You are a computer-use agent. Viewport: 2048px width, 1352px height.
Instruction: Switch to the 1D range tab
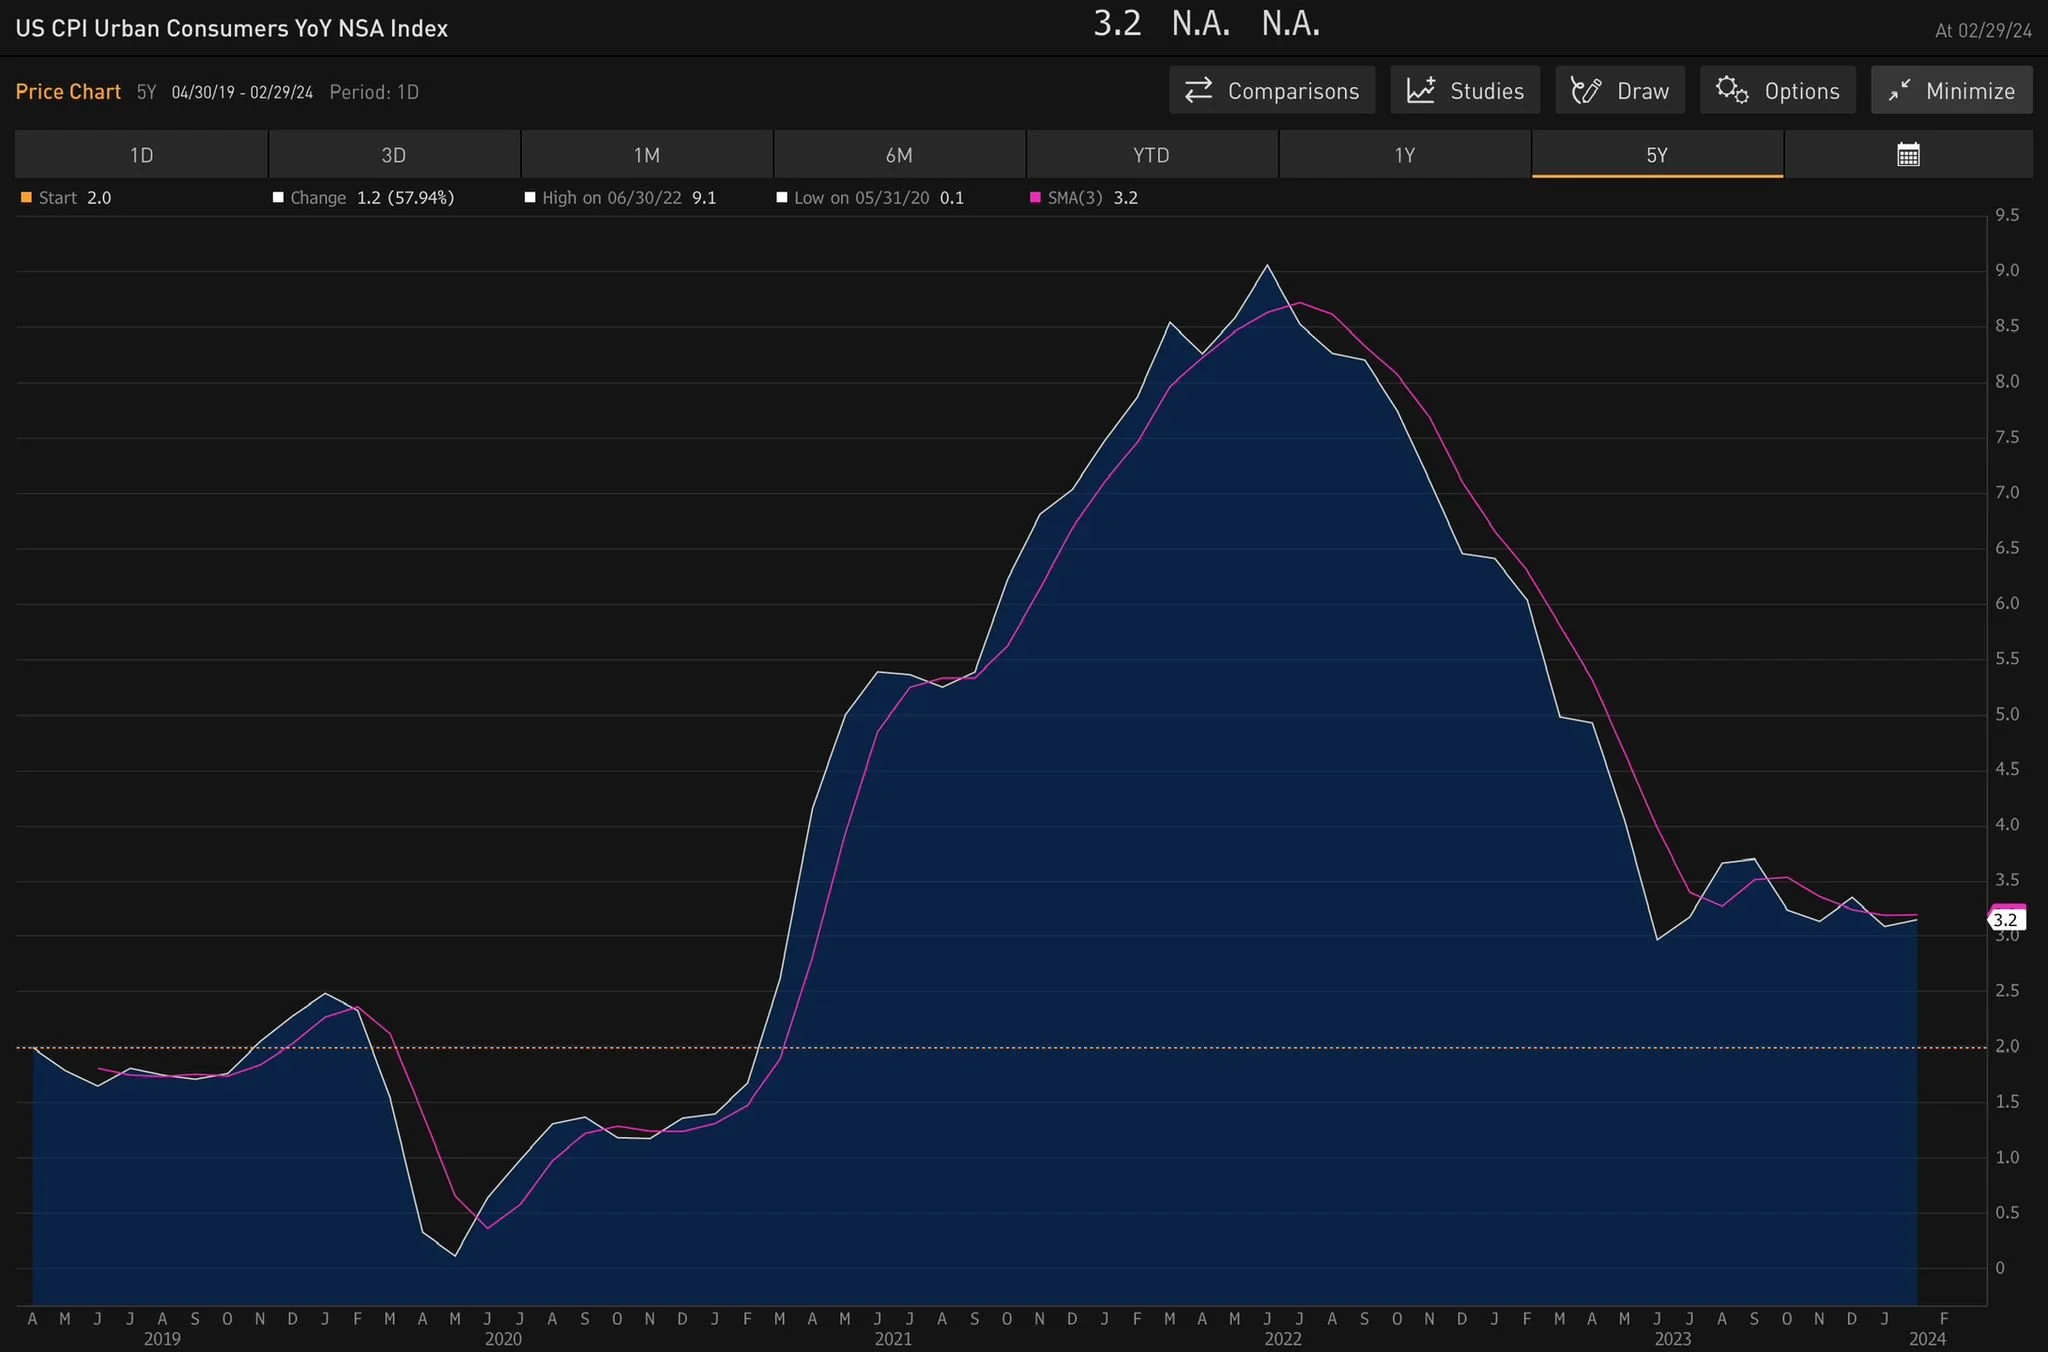click(x=141, y=155)
